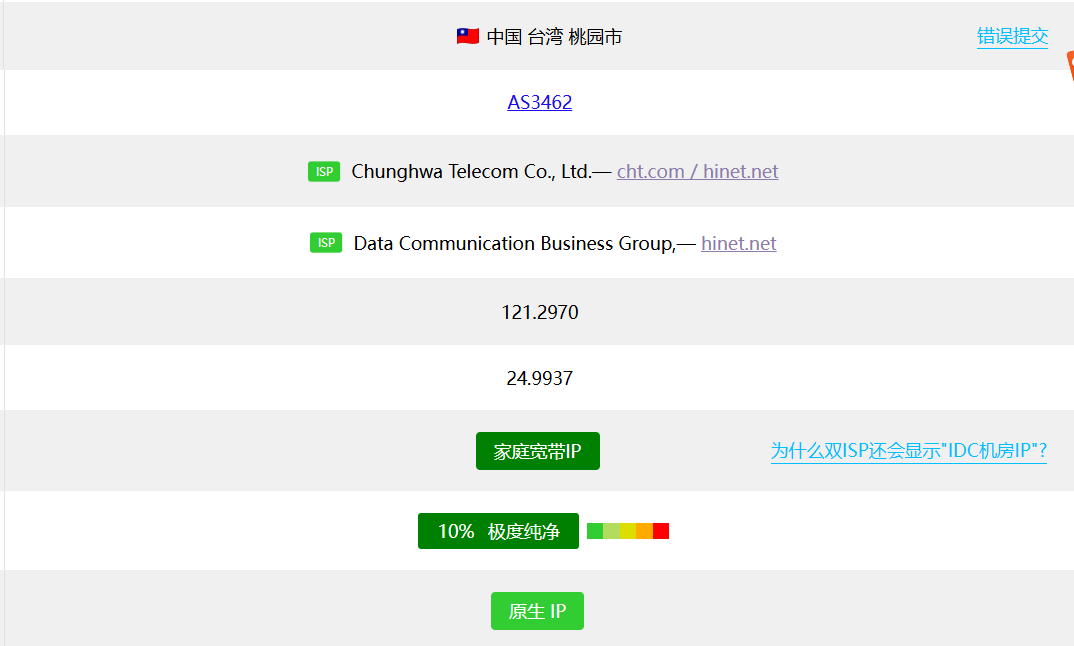Click the latitude value 24.9937
The width and height of the screenshot is (1074, 646).
tap(540, 378)
